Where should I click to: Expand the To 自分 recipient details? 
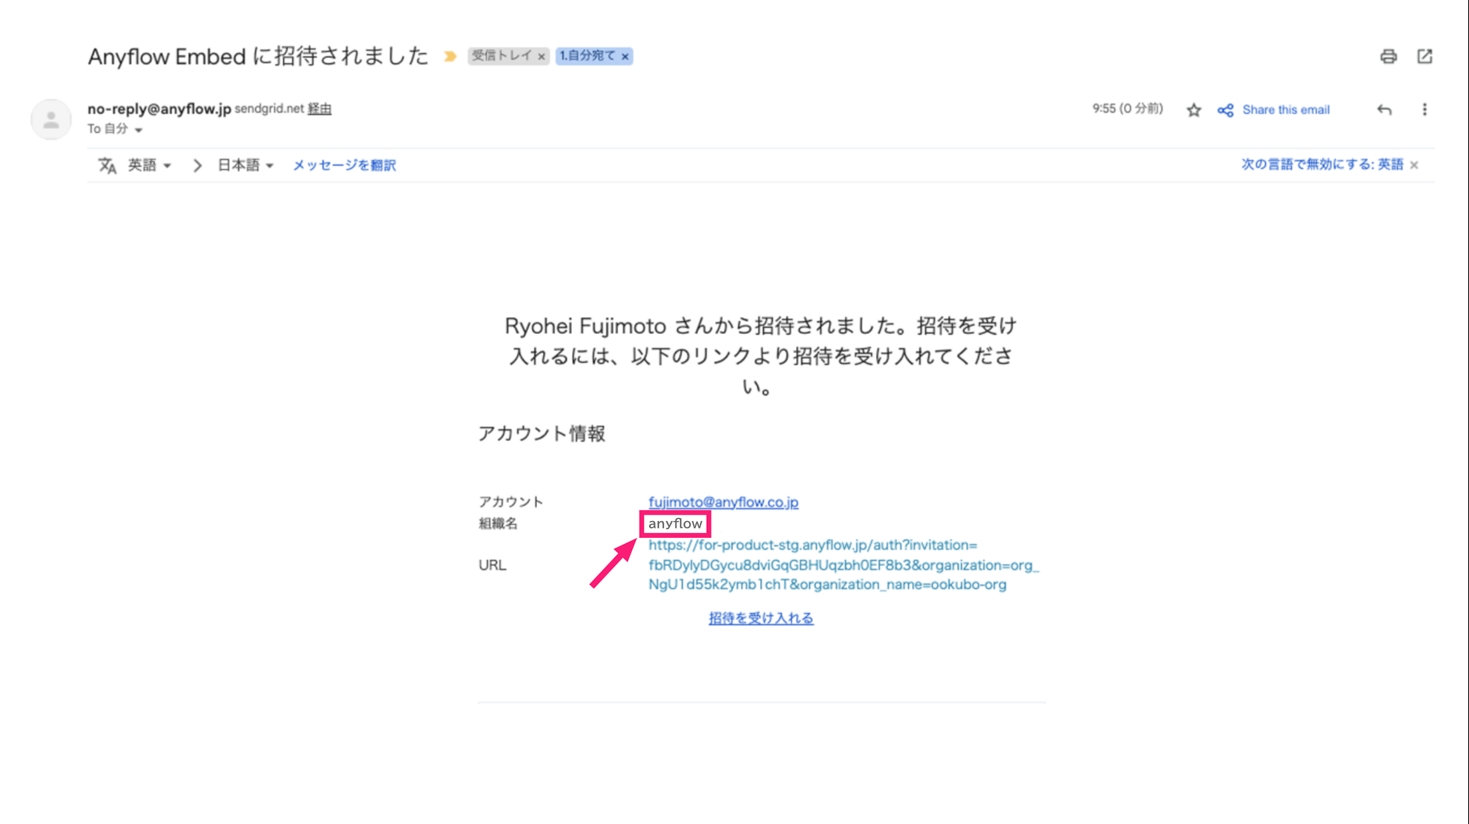(x=139, y=130)
